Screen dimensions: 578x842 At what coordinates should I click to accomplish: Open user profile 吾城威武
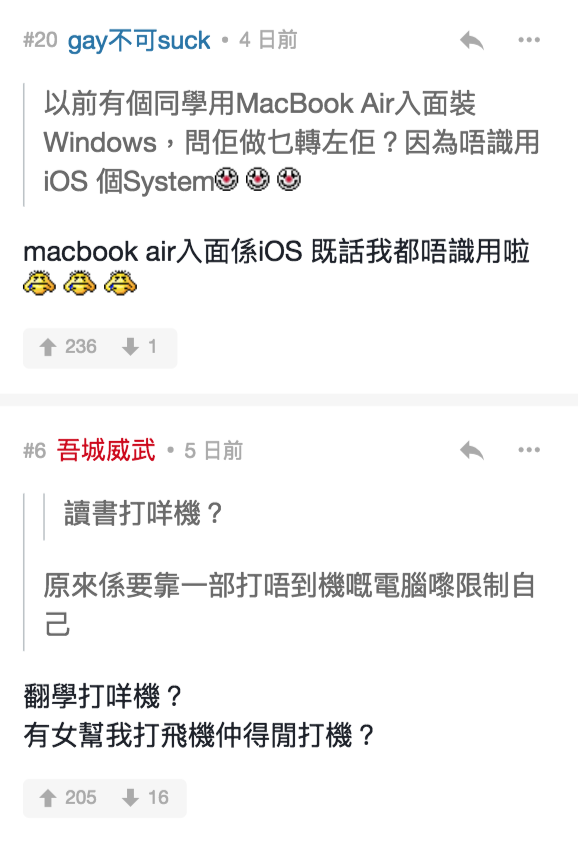(106, 450)
